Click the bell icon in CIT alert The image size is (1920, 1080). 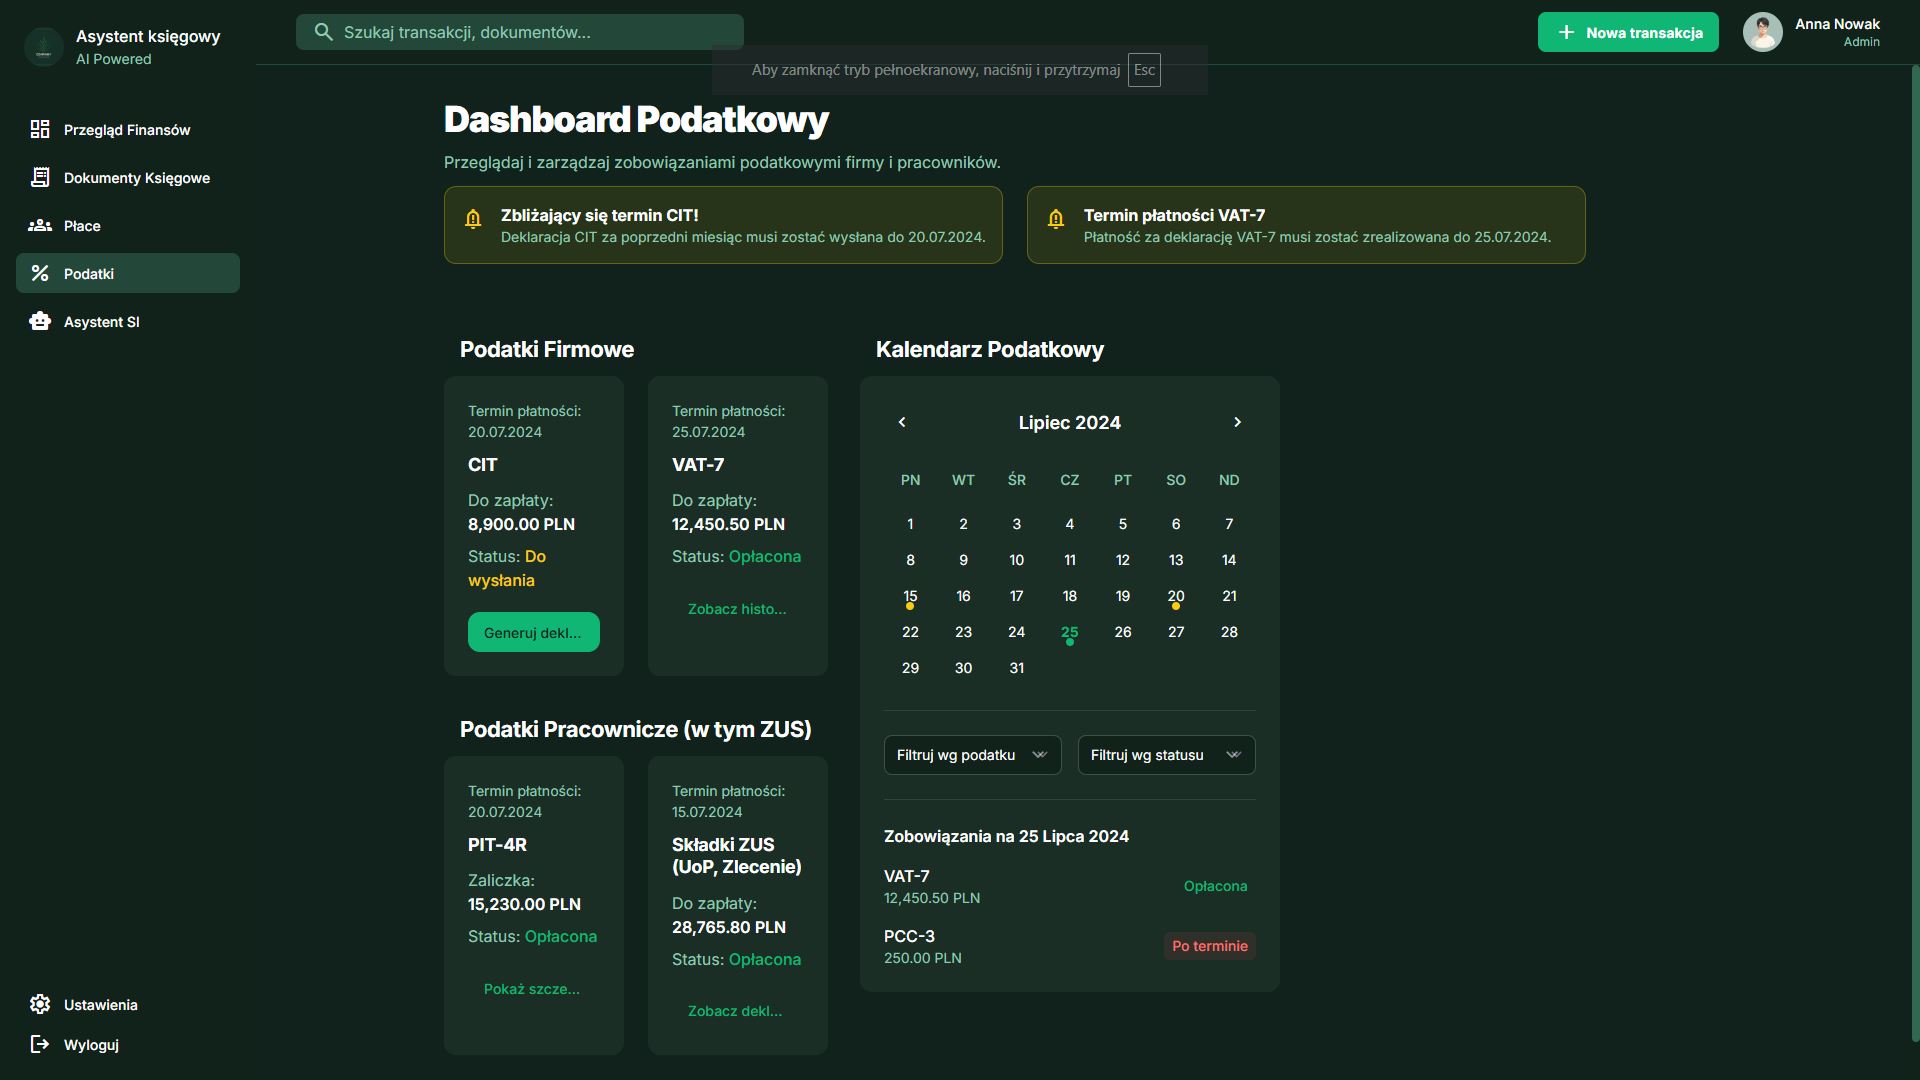click(x=473, y=219)
